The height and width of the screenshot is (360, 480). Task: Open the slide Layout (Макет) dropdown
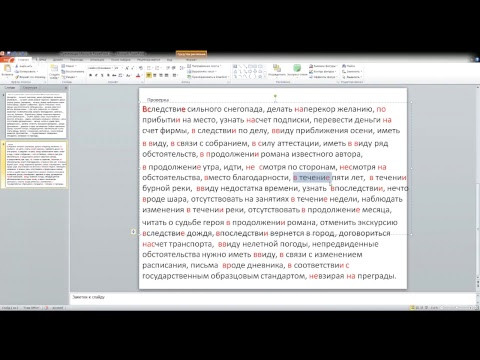(x=69, y=66)
